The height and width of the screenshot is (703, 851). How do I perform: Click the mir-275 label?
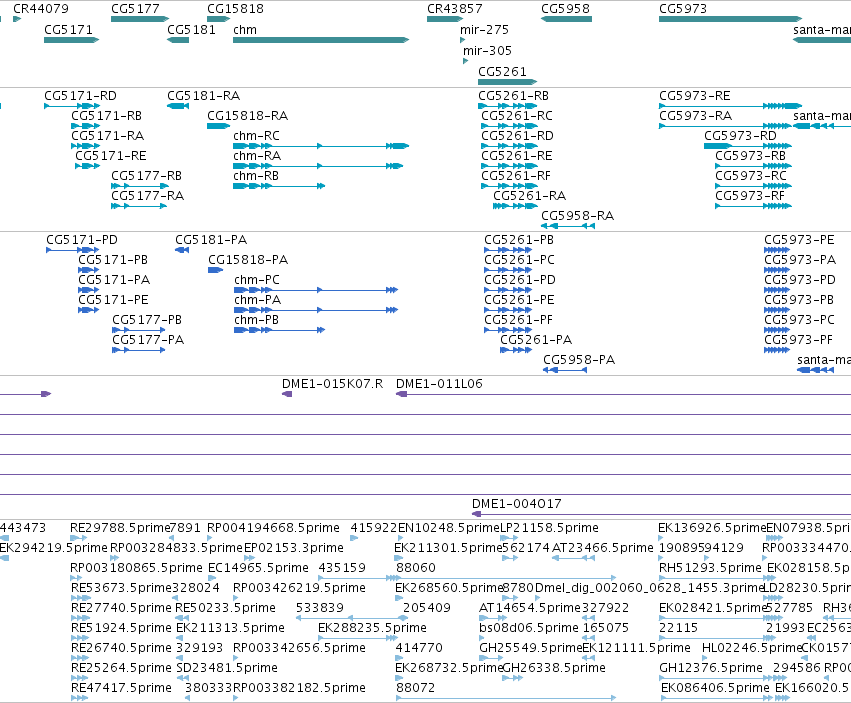(484, 30)
